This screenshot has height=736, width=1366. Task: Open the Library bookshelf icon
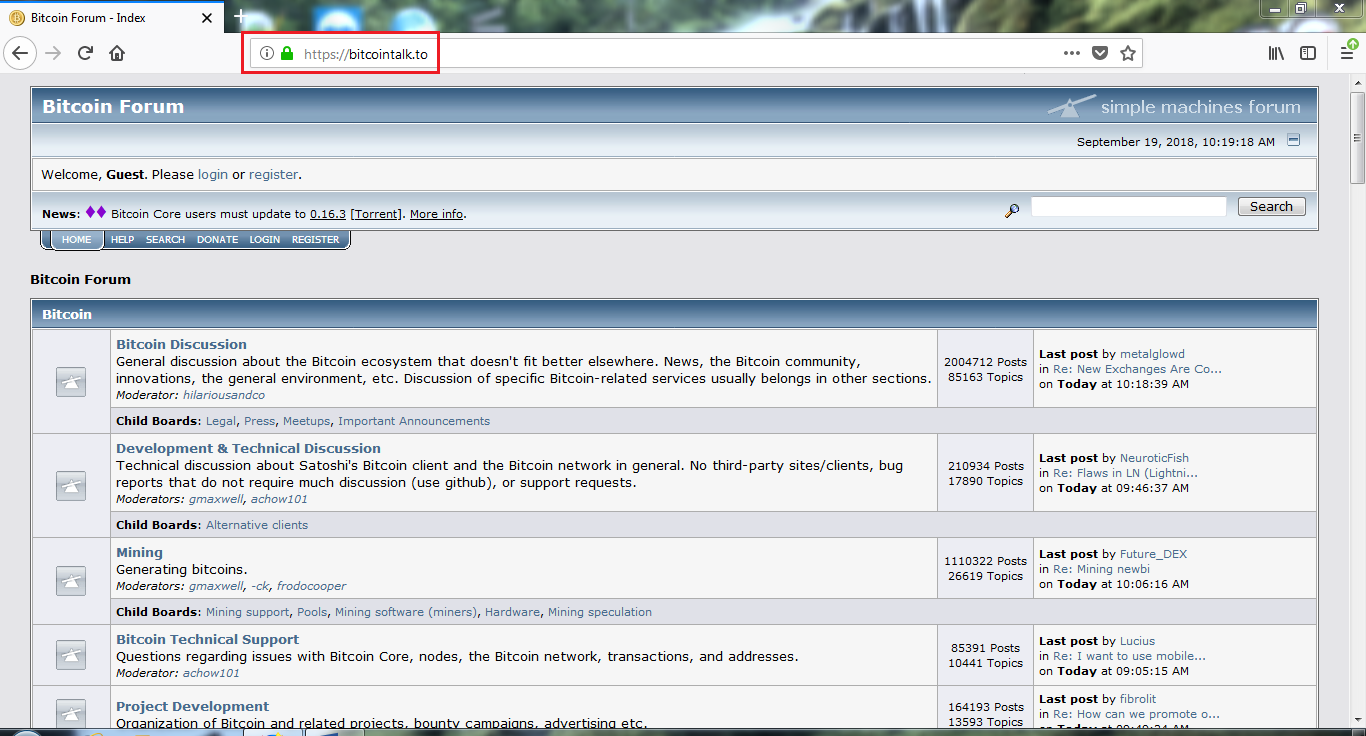[1276, 54]
